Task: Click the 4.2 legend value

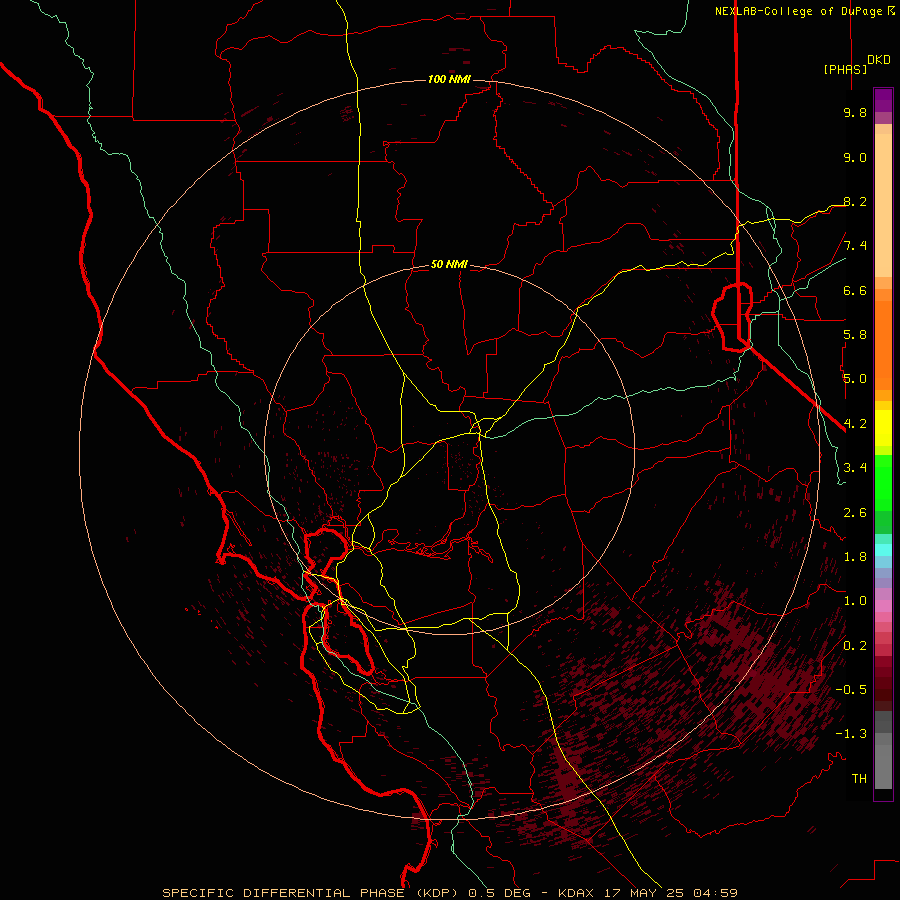Action: click(855, 424)
